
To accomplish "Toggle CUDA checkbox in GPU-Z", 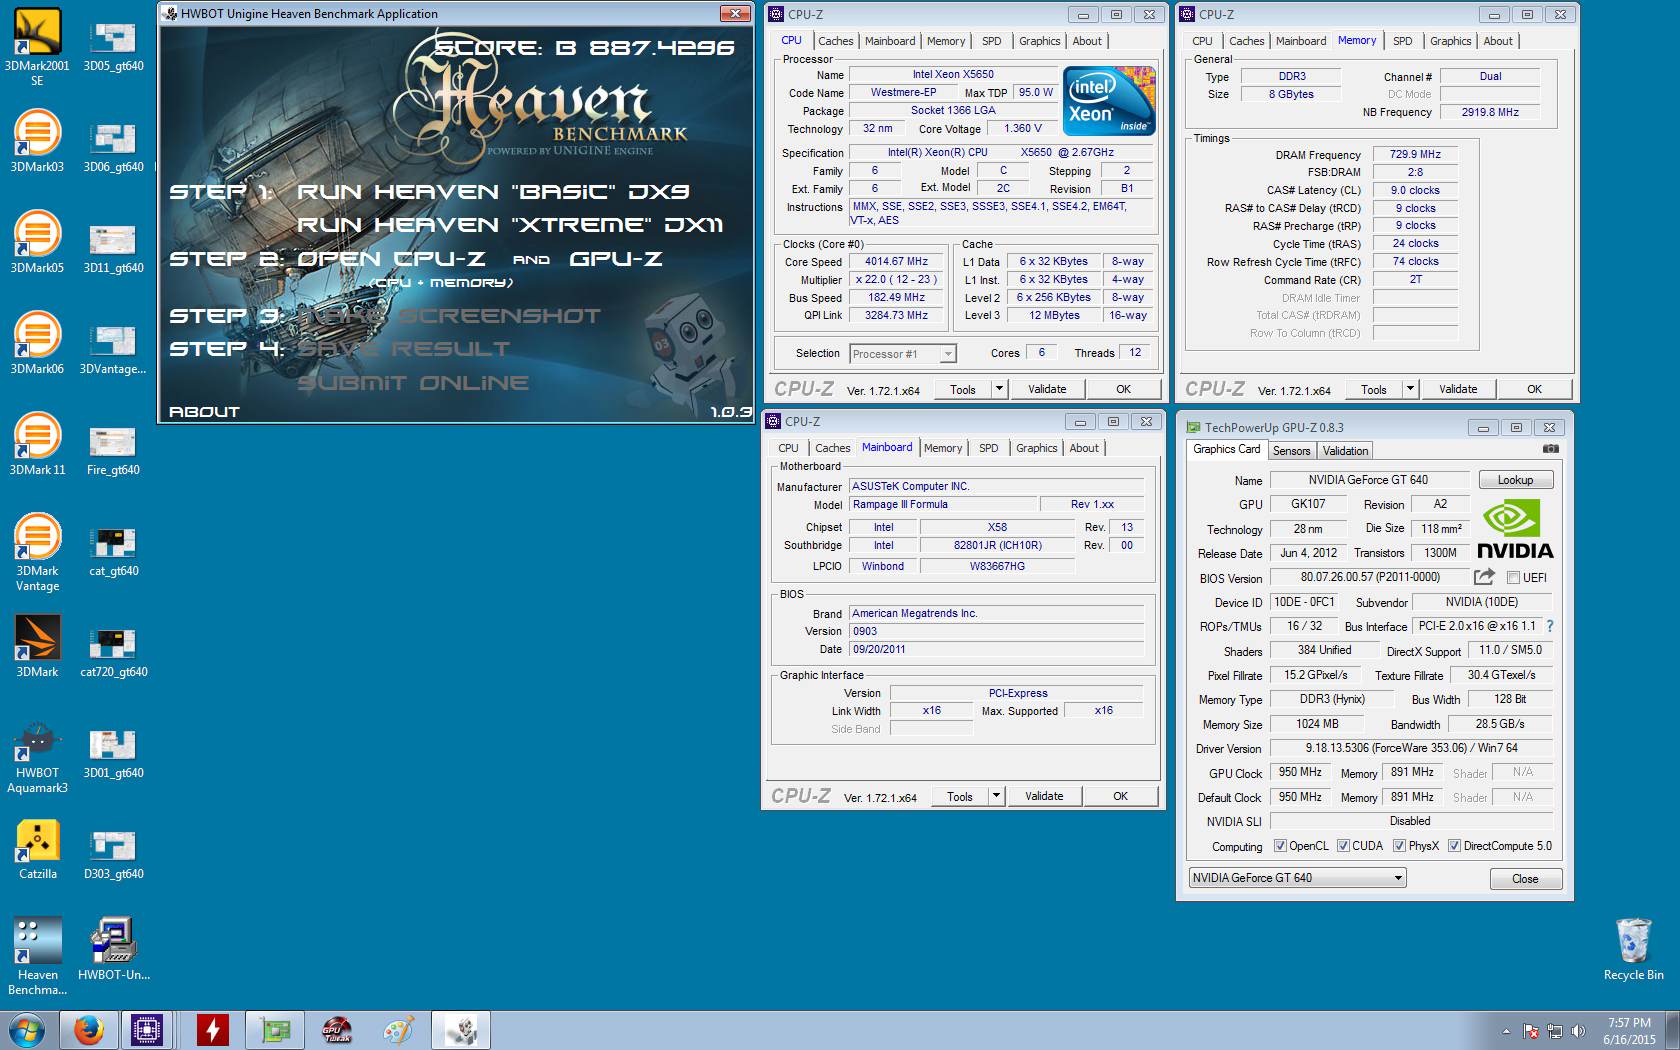I will (x=1343, y=846).
